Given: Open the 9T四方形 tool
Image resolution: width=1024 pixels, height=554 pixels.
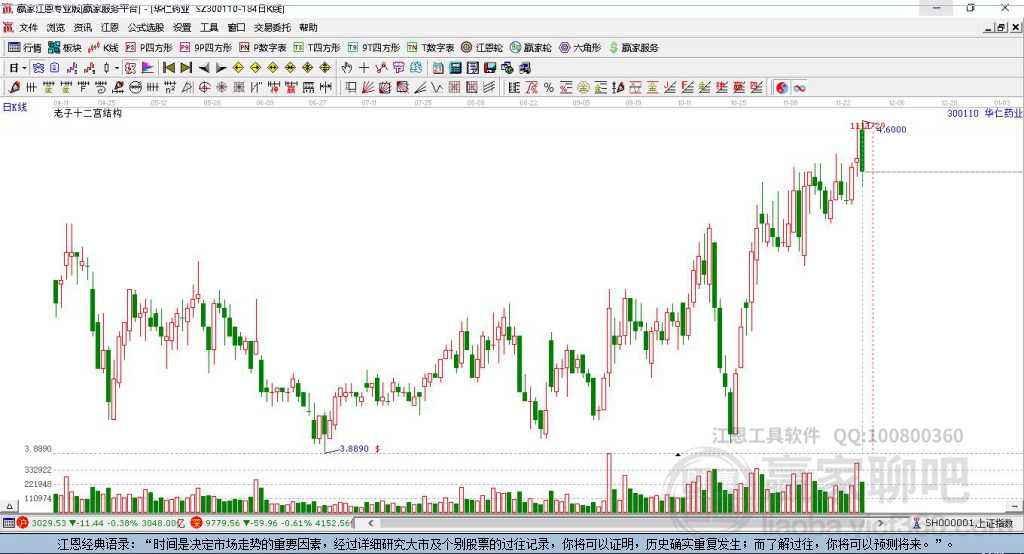Looking at the screenshot, I should tap(374, 48).
